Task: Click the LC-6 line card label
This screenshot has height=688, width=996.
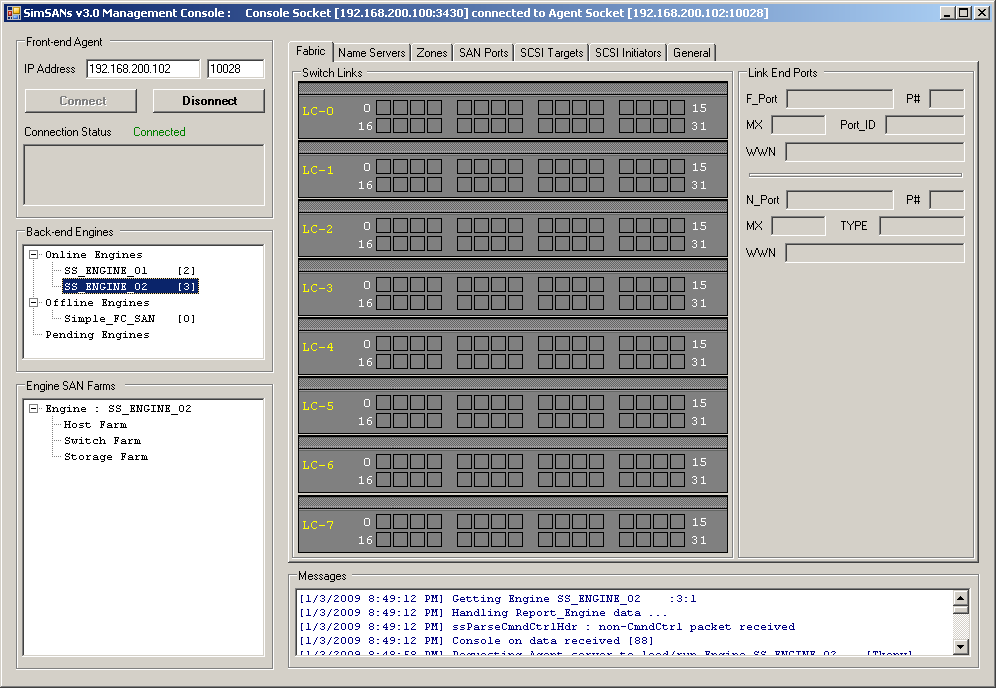Action: tap(318, 466)
